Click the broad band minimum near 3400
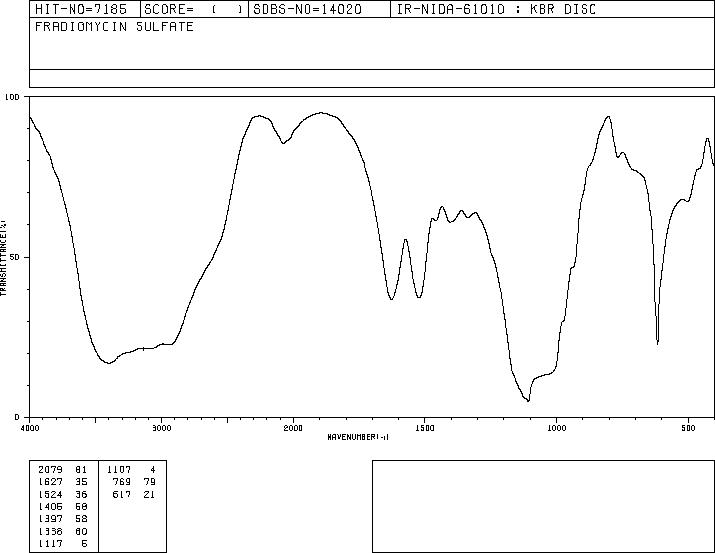Image resolution: width=715 pixels, height=553 pixels. click(x=109, y=363)
